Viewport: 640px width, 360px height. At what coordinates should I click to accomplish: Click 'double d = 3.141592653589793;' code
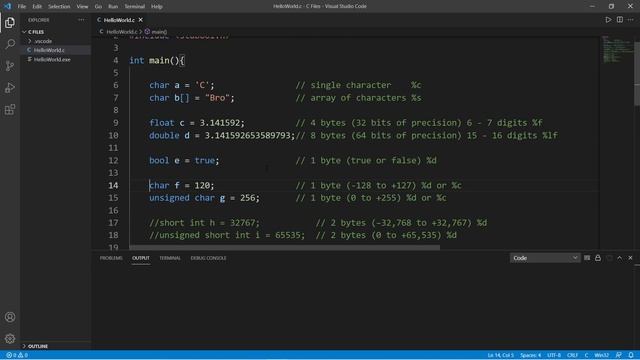pos(222,136)
